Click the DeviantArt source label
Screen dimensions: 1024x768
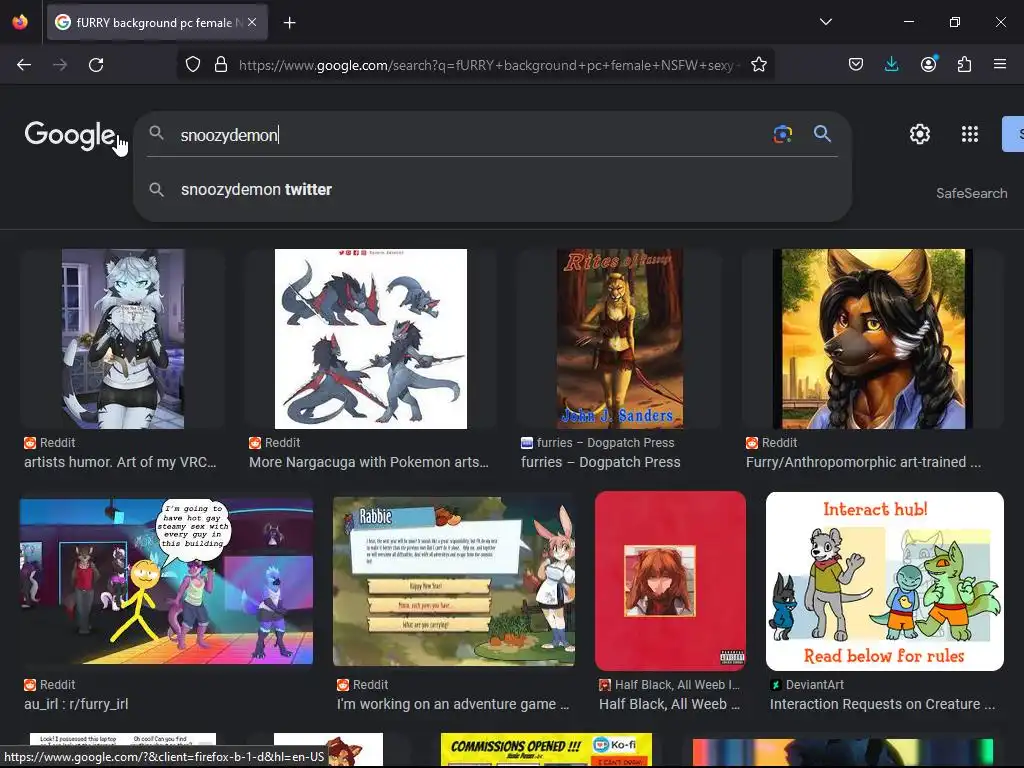(807, 684)
